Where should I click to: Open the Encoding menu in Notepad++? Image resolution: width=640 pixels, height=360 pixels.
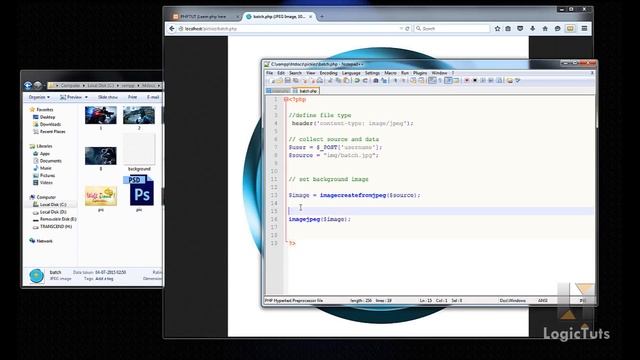pos(328,73)
